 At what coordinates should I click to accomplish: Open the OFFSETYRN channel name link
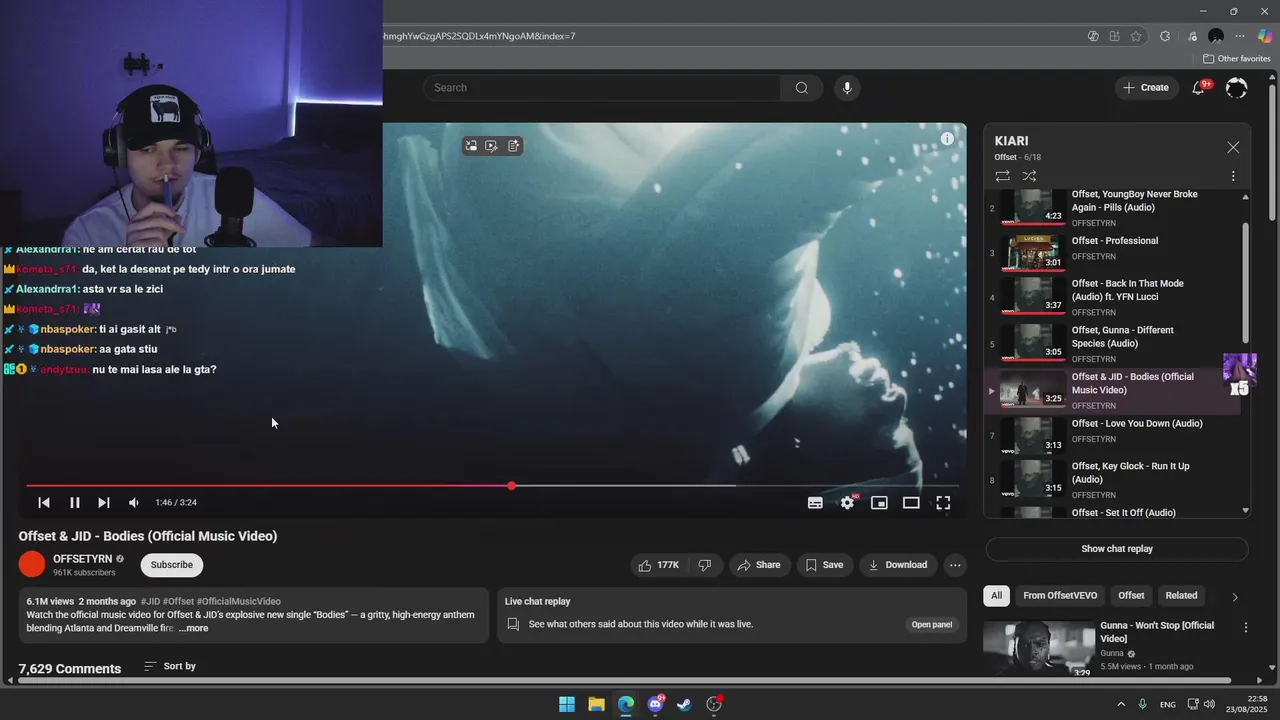83,559
